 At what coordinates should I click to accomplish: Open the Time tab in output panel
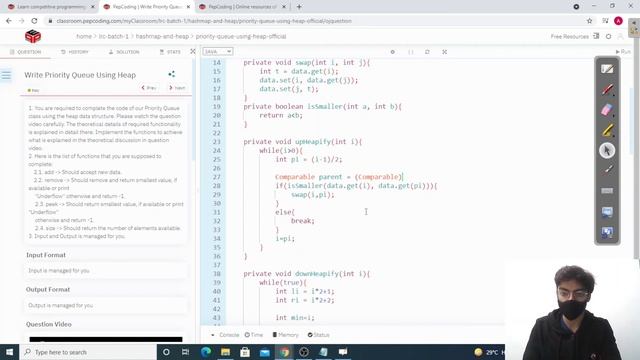pos(254,335)
